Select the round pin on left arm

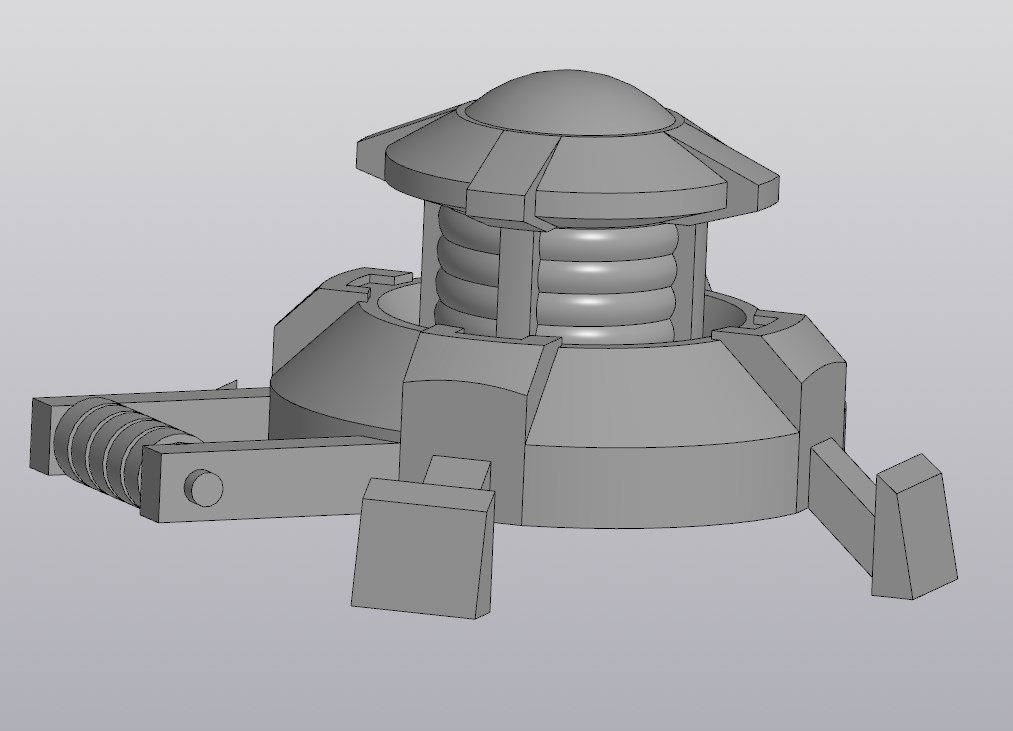pos(204,488)
